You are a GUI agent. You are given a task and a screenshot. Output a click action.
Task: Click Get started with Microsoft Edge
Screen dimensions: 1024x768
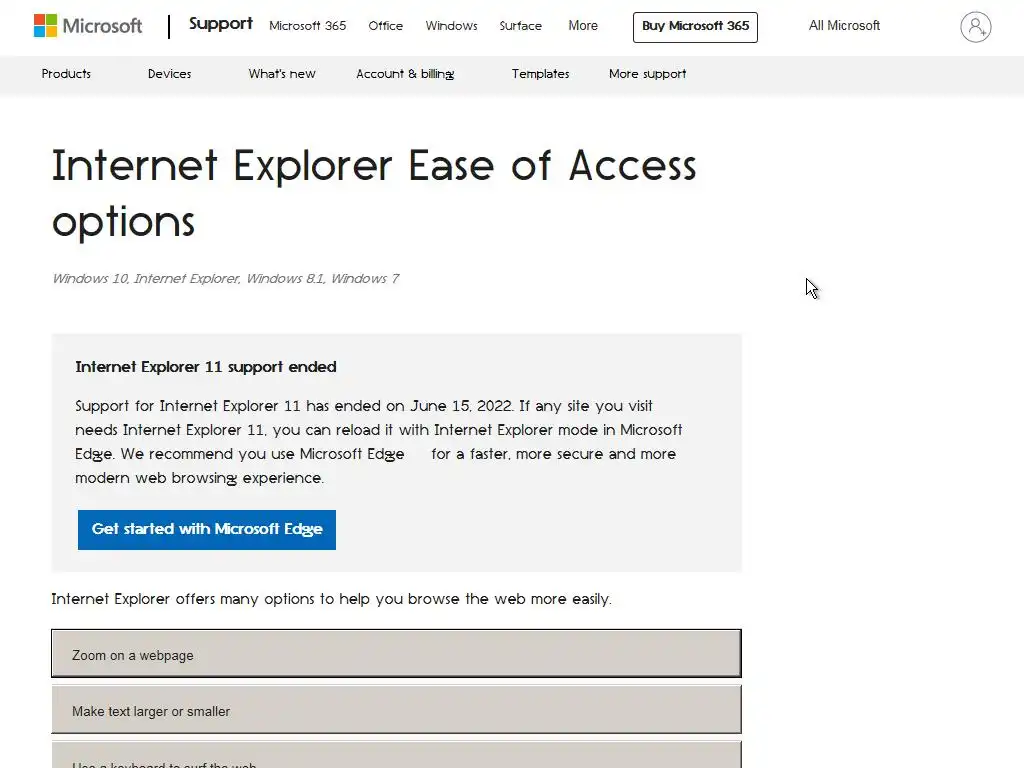pyautogui.click(x=207, y=530)
